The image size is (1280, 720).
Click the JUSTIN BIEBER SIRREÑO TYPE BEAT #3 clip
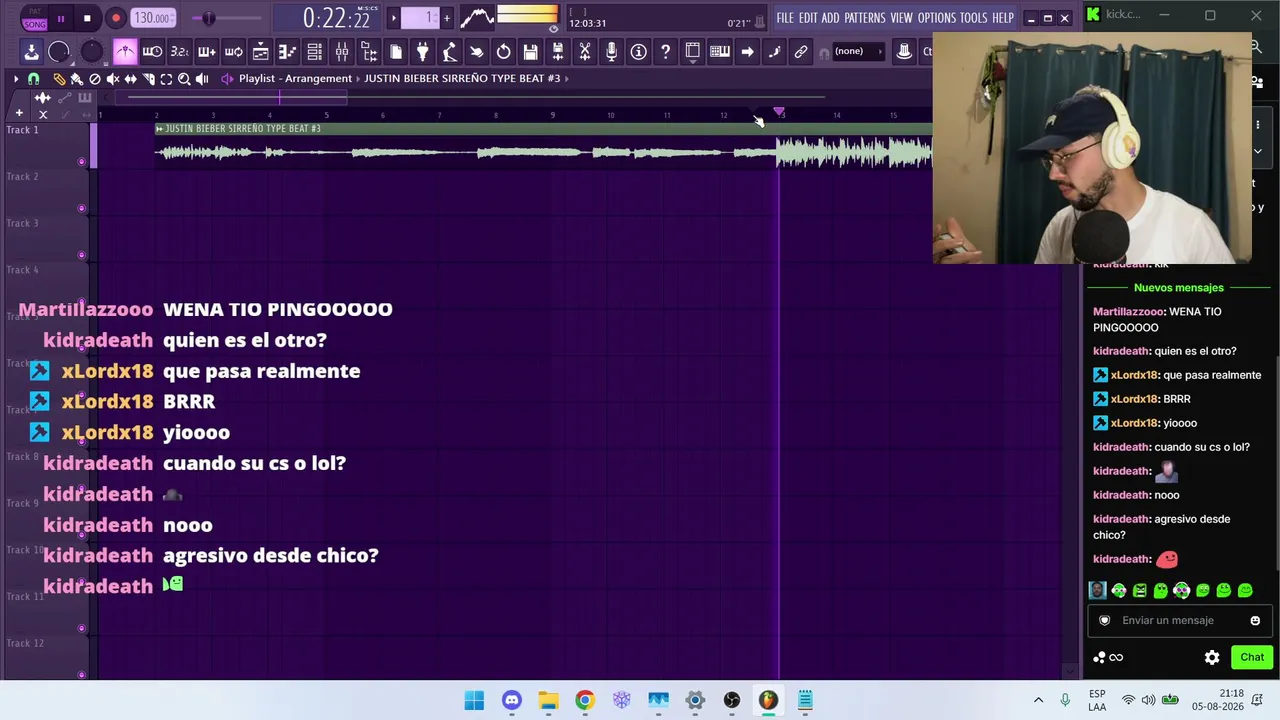coord(544,145)
